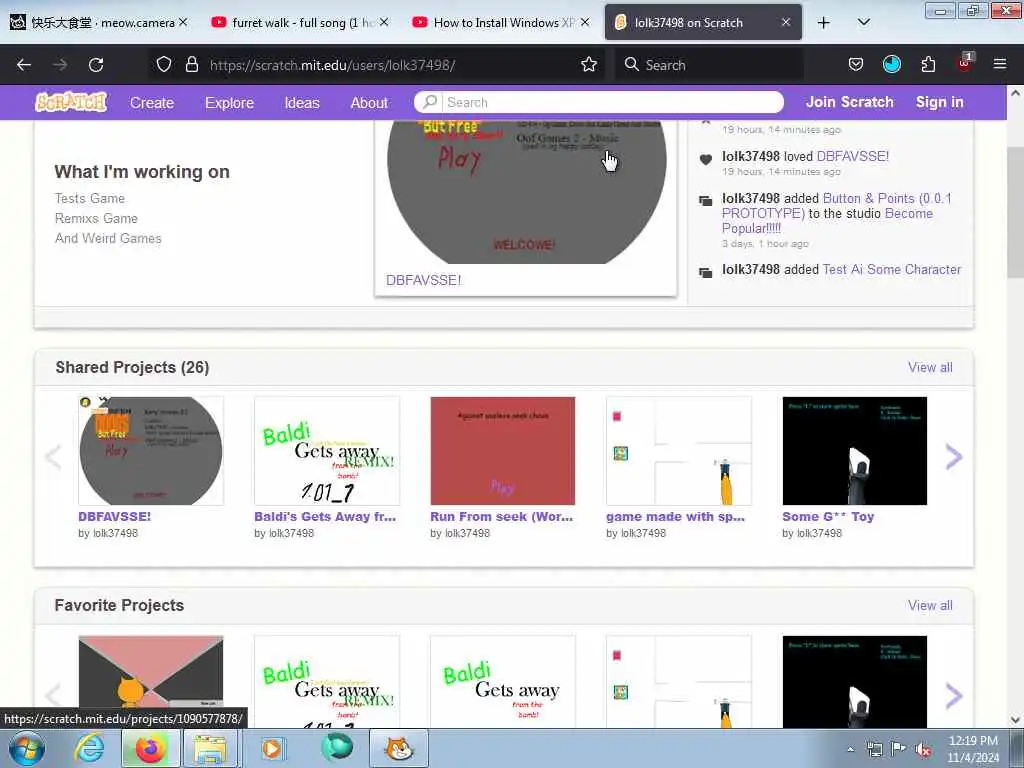The image size is (1024, 768).
Task: Open DBFAVSSE! link in loved activity
Action: click(x=853, y=156)
